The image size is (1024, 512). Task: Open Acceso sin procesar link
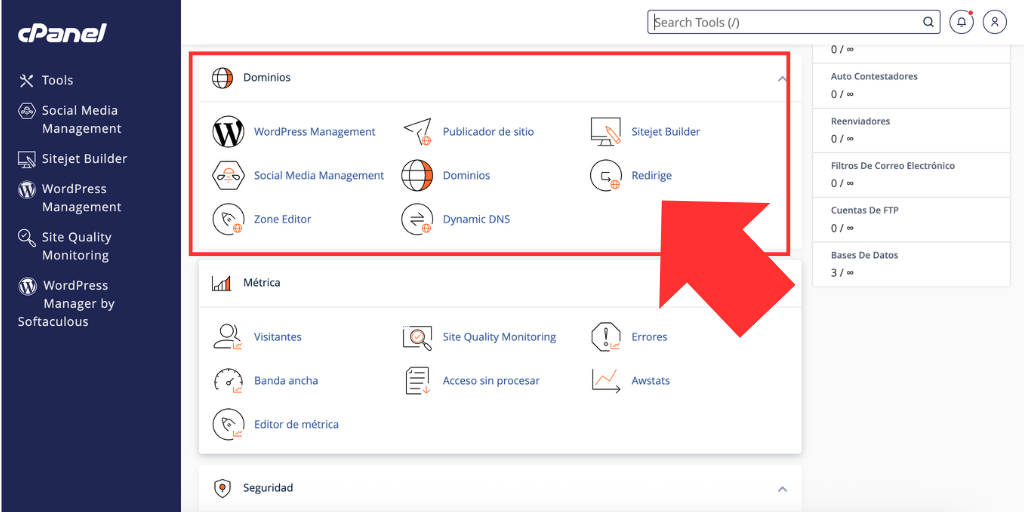point(491,381)
